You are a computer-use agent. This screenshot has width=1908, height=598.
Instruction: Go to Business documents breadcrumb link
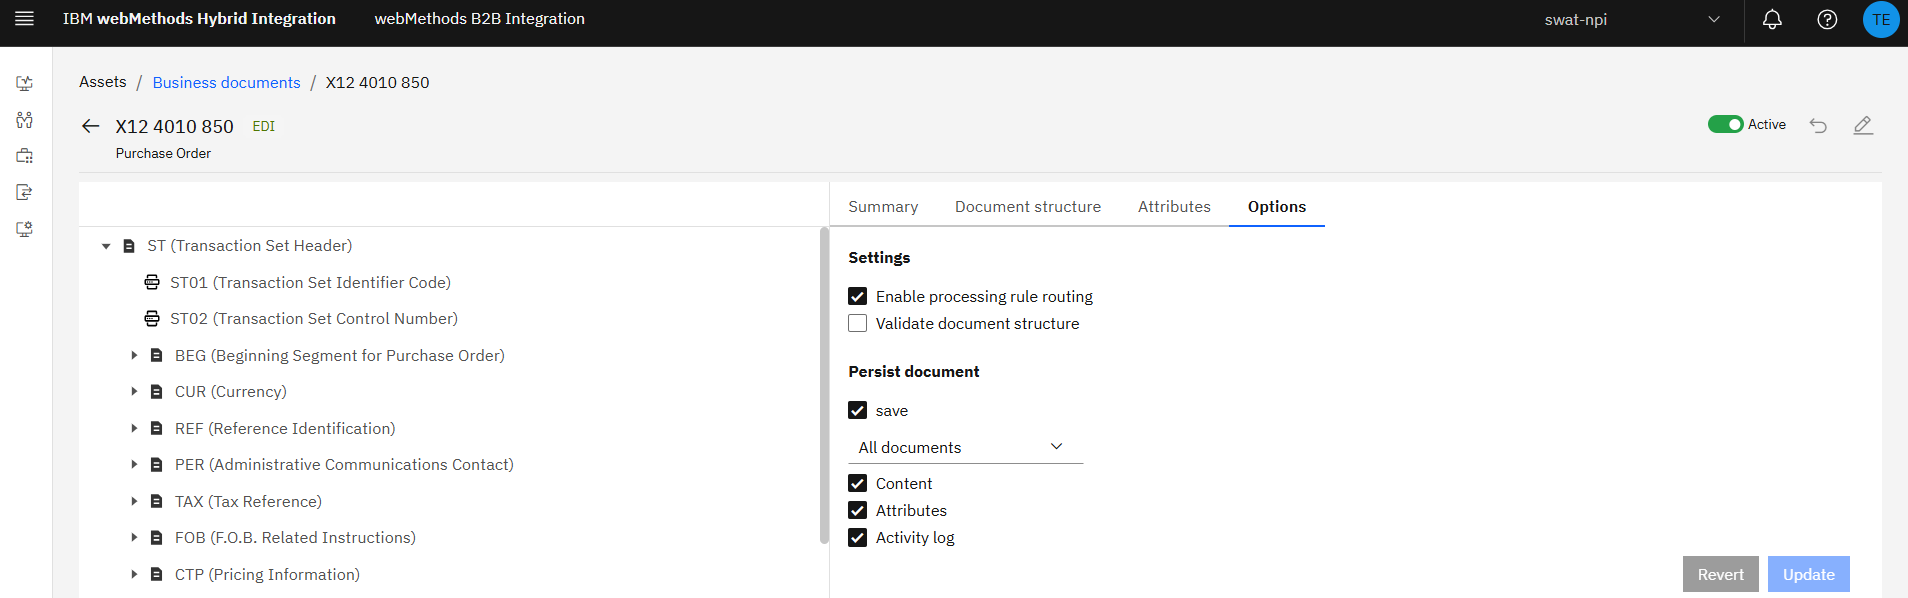pos(226,82)
